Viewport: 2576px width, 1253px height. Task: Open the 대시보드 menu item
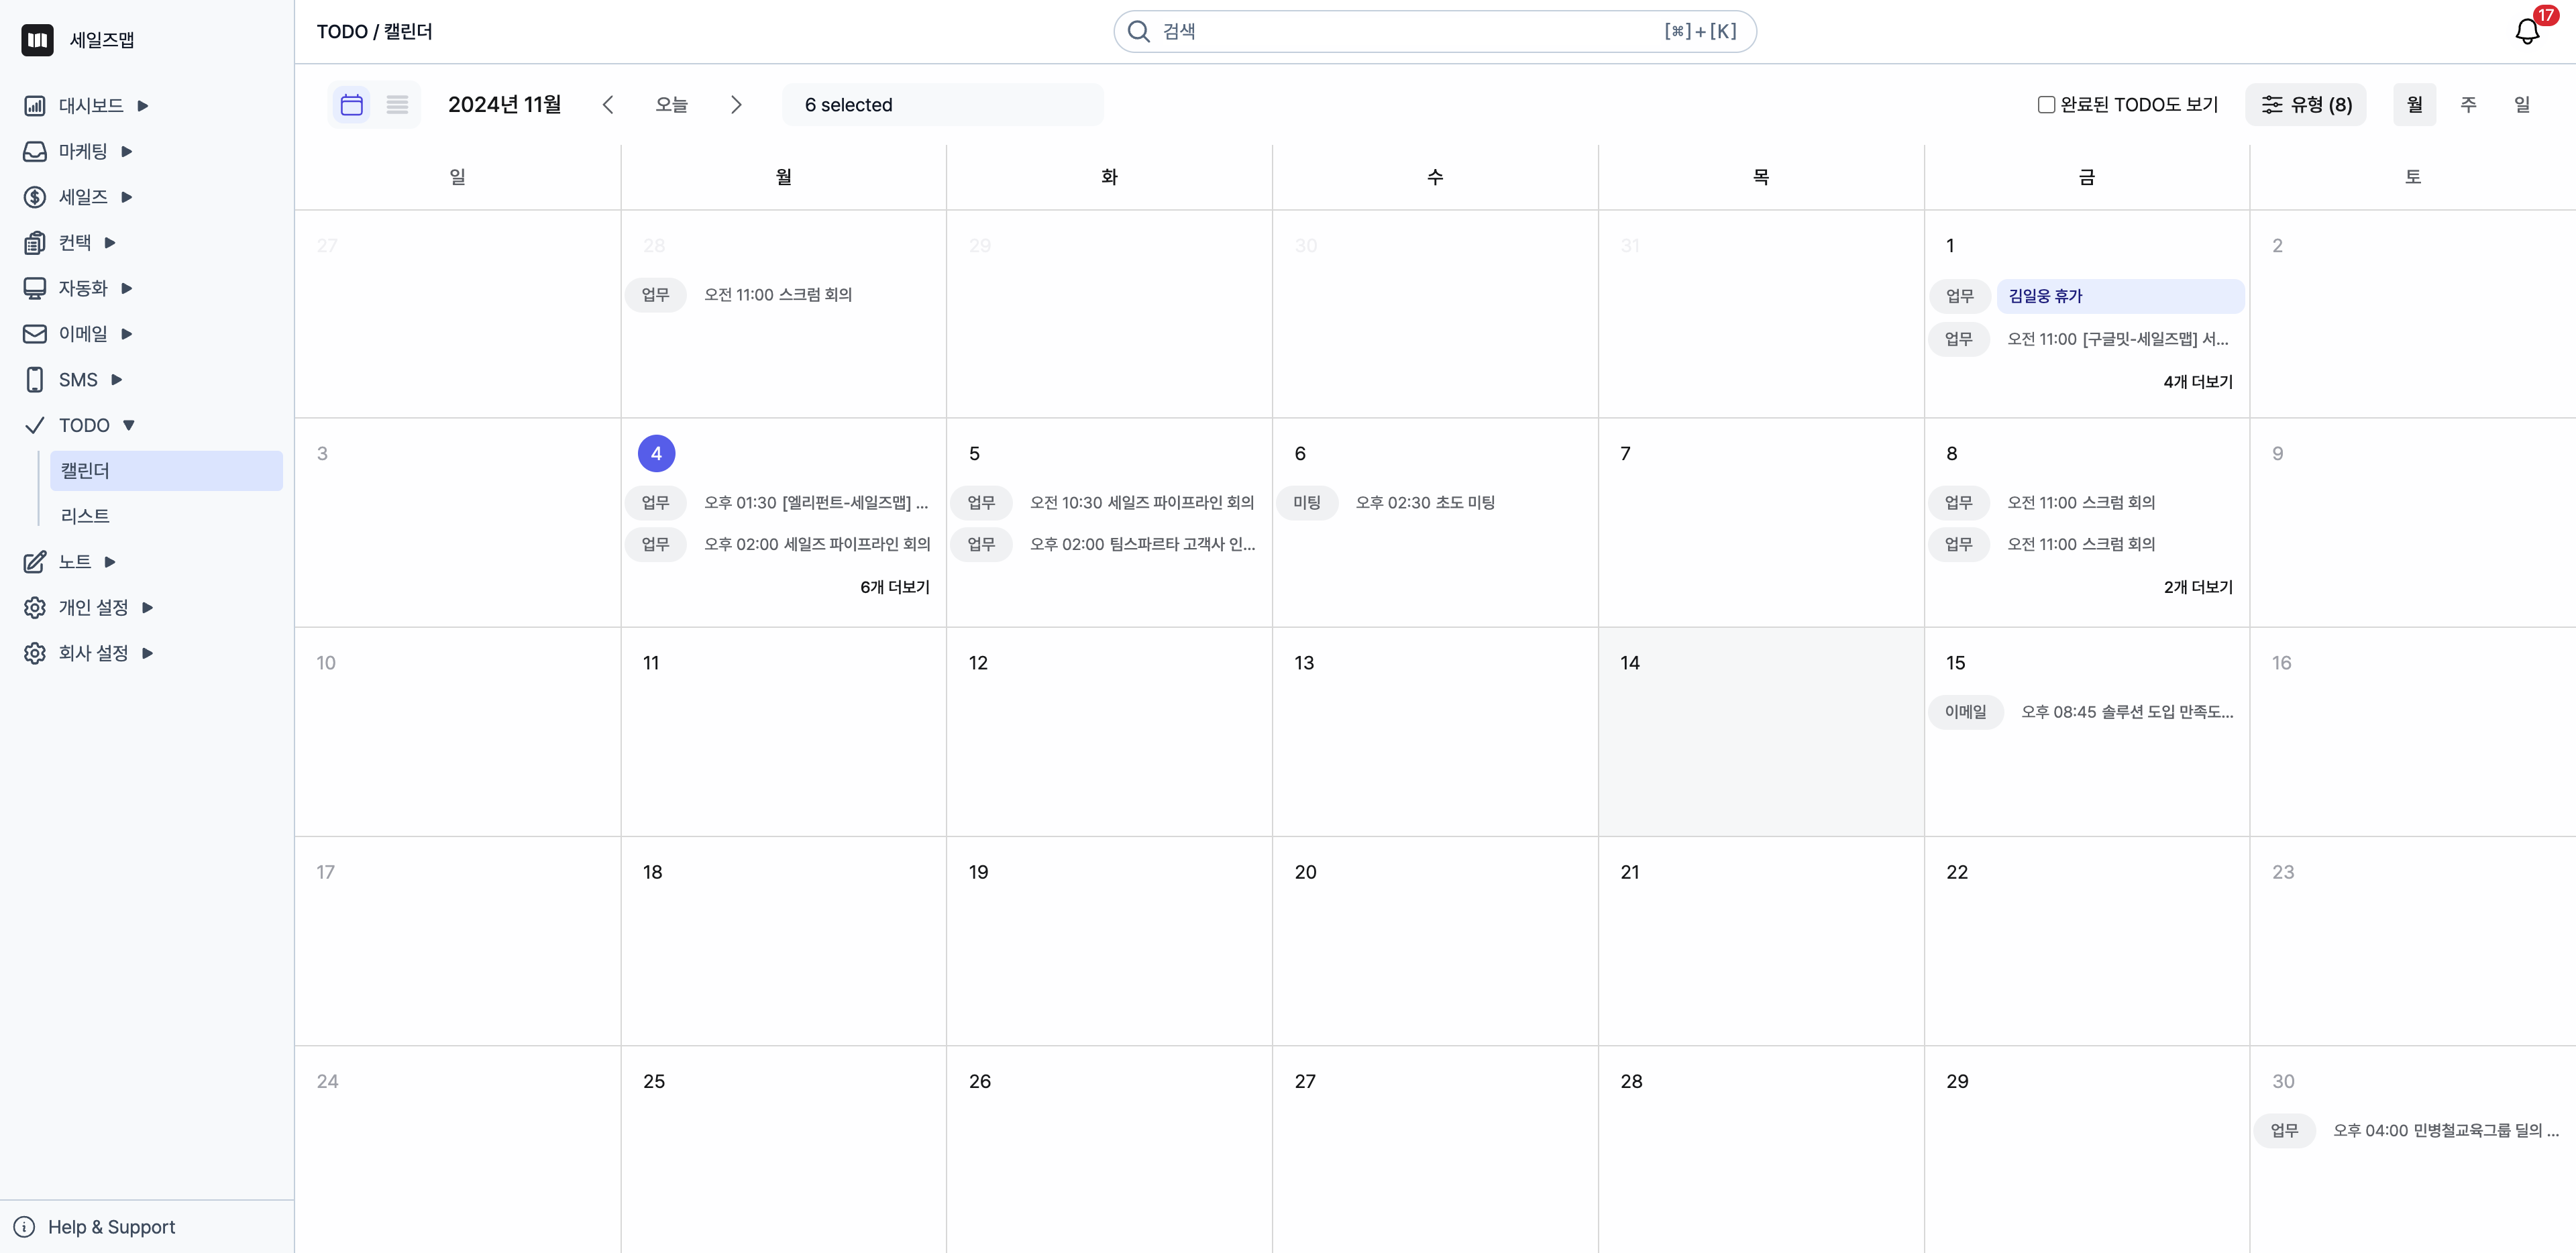[91, 105]
